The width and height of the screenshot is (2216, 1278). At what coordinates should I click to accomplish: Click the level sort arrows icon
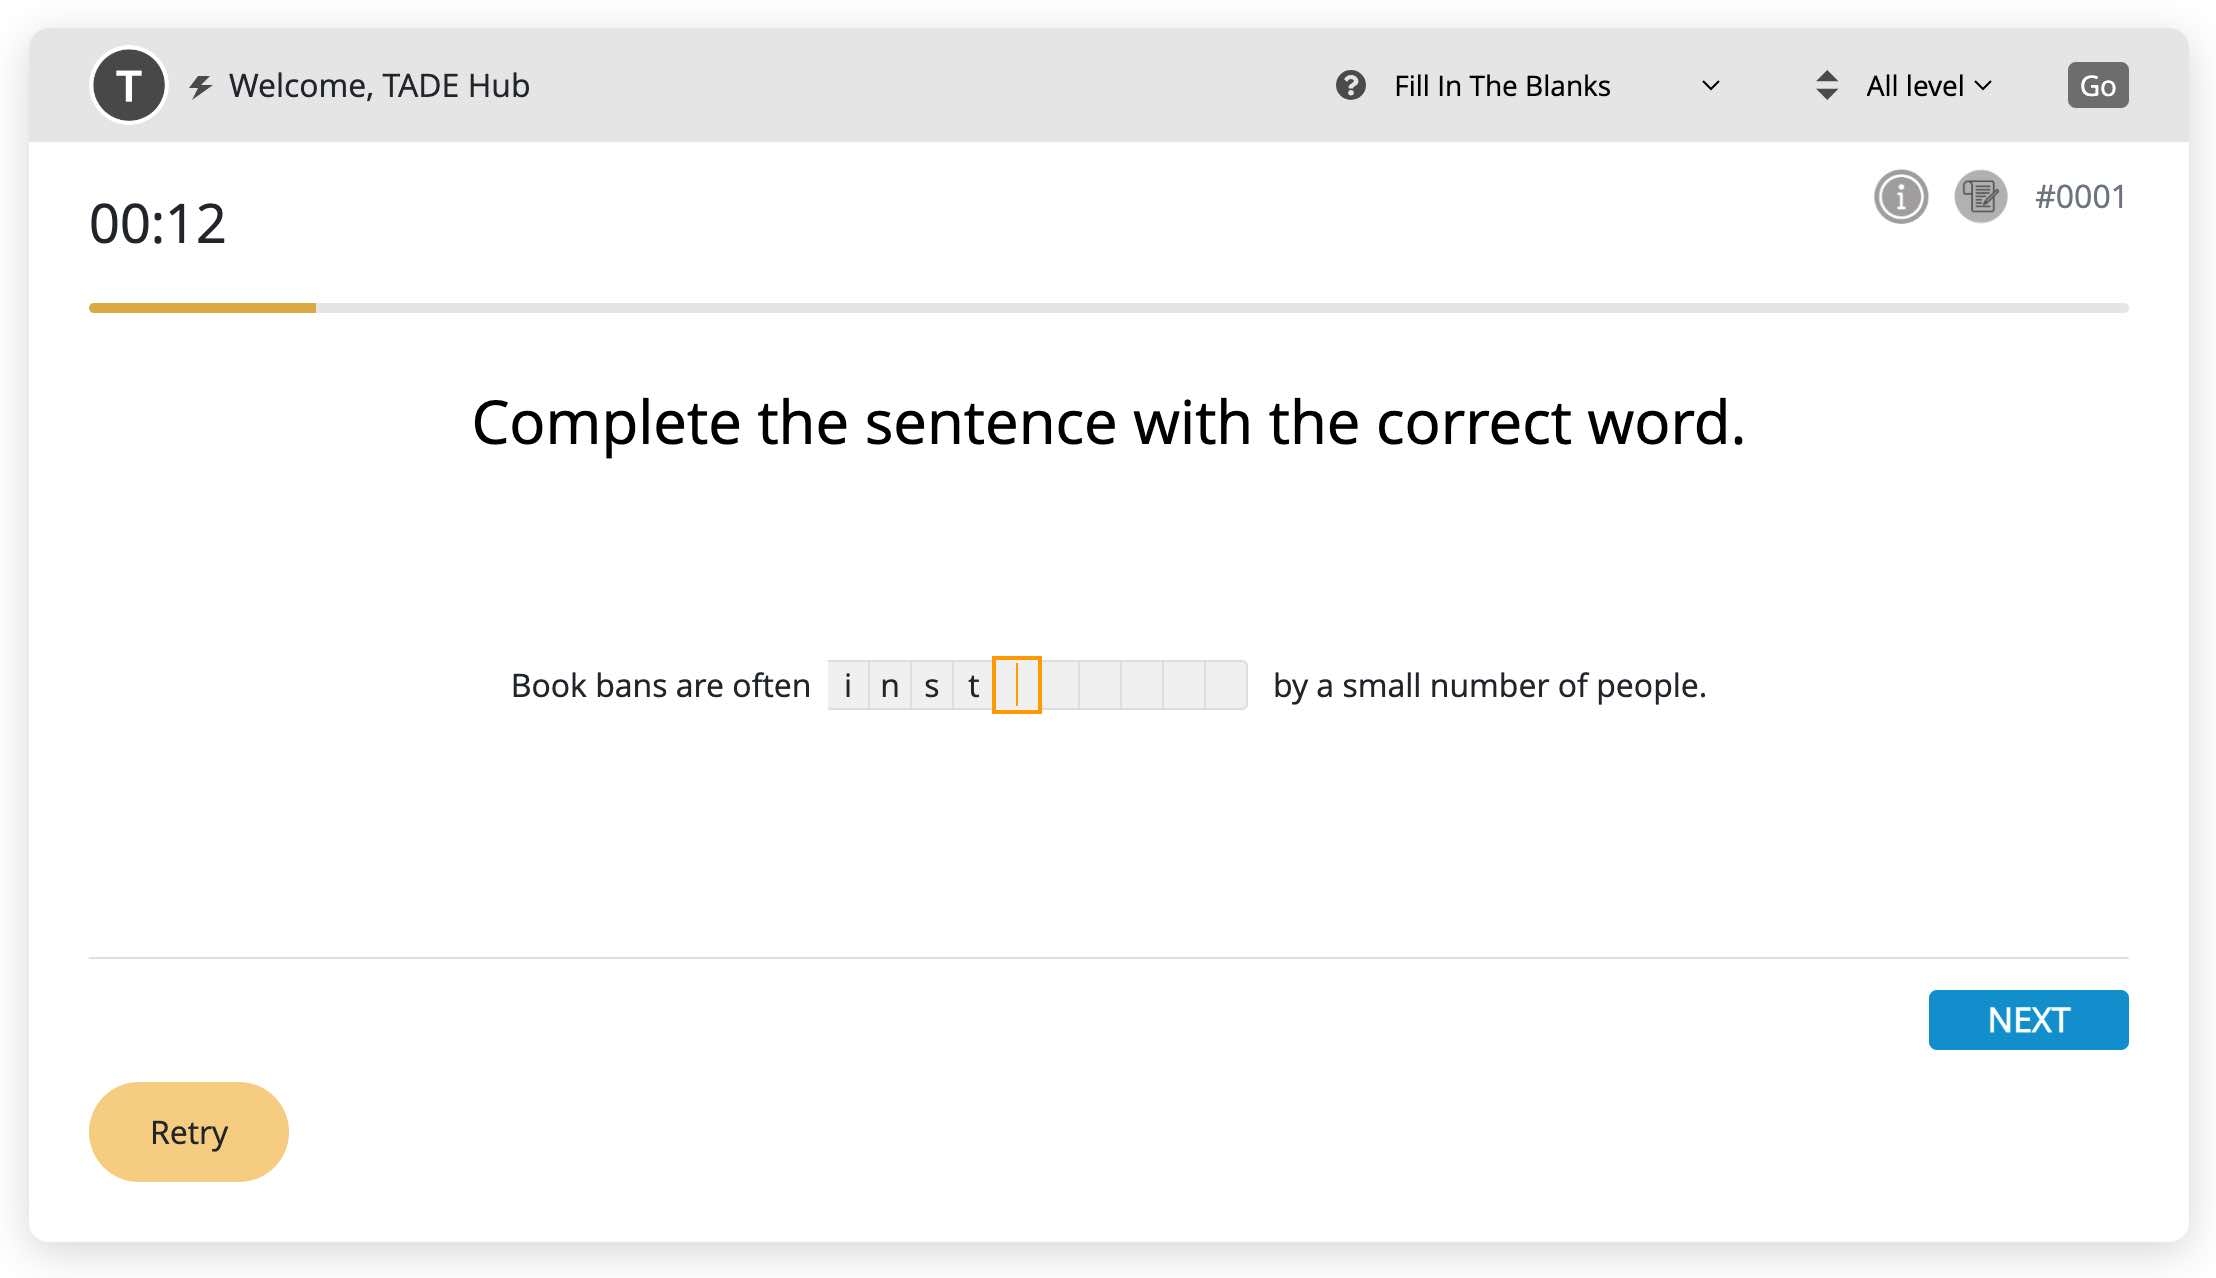tap(1826, 86)
